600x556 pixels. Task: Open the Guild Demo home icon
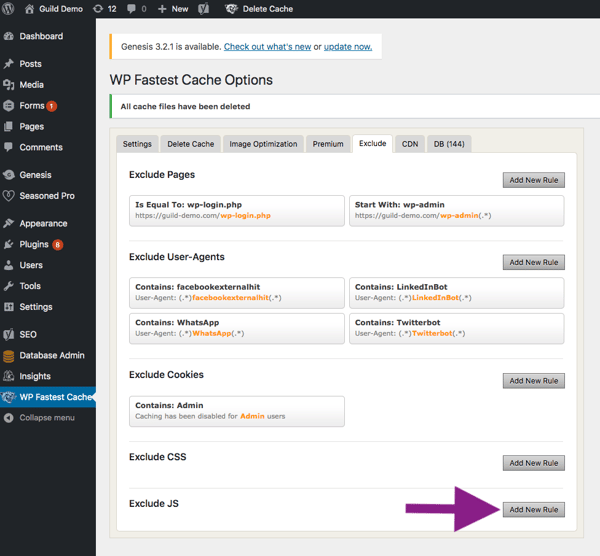(29, 9)
